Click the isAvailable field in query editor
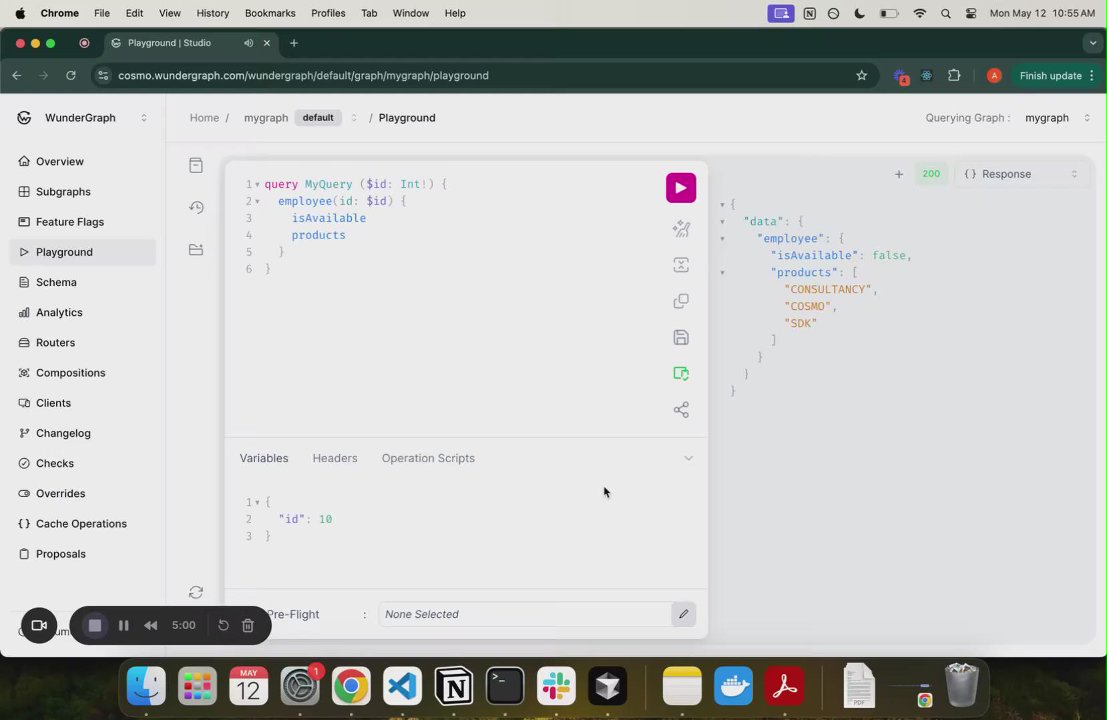The height and width of the screenshot is (720, 1107). 328,218
